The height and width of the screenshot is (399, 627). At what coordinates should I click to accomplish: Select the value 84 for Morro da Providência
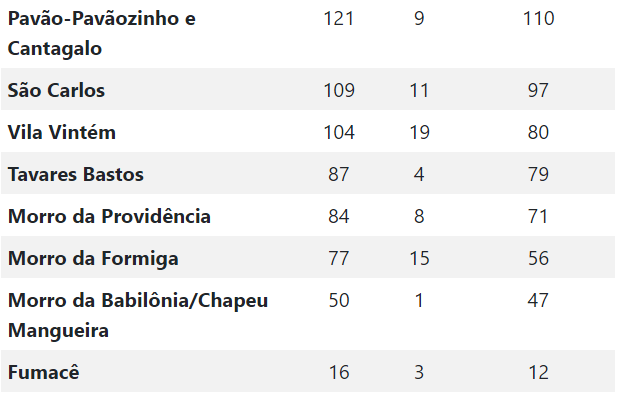click(339, 216)
